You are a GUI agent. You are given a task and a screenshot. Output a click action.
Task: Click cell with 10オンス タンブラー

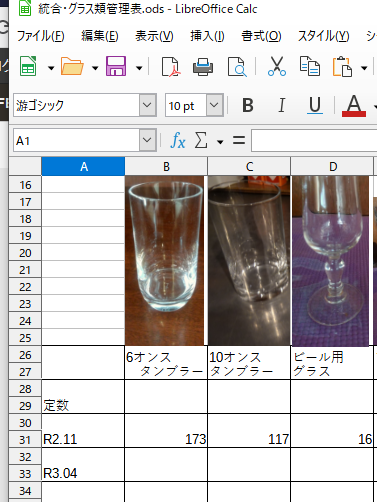[249, 363]
